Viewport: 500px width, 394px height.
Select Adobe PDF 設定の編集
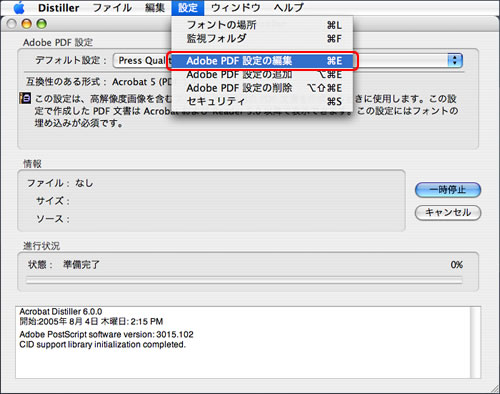262,61
